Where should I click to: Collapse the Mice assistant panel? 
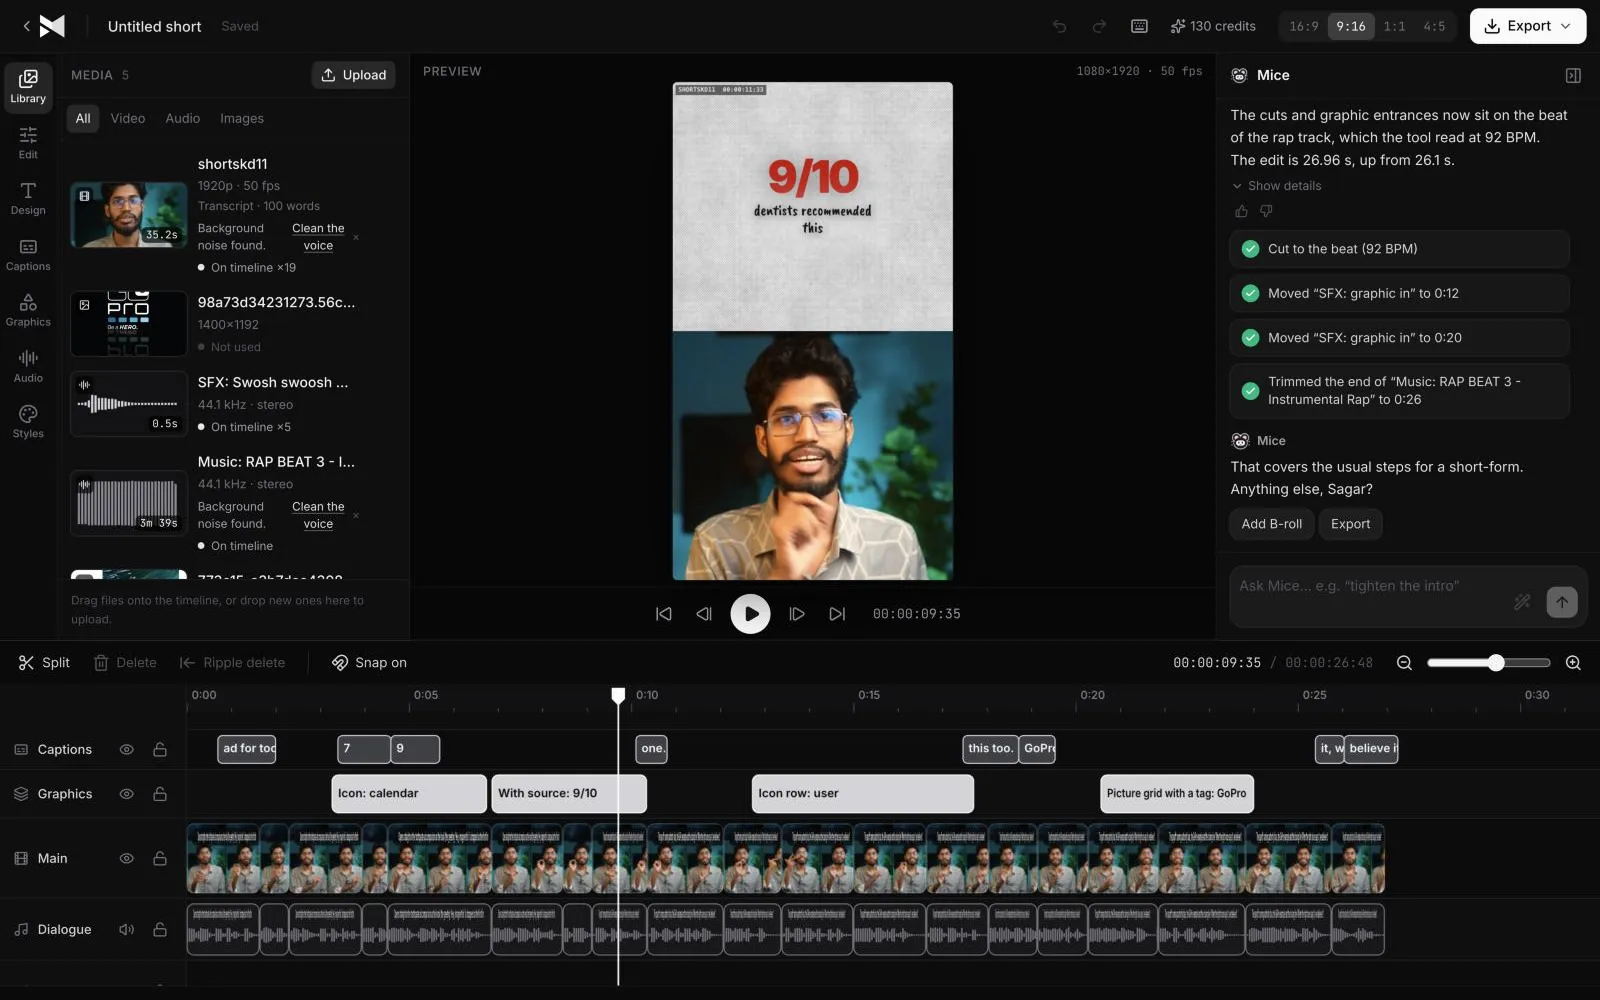[x=1573, y=75]
